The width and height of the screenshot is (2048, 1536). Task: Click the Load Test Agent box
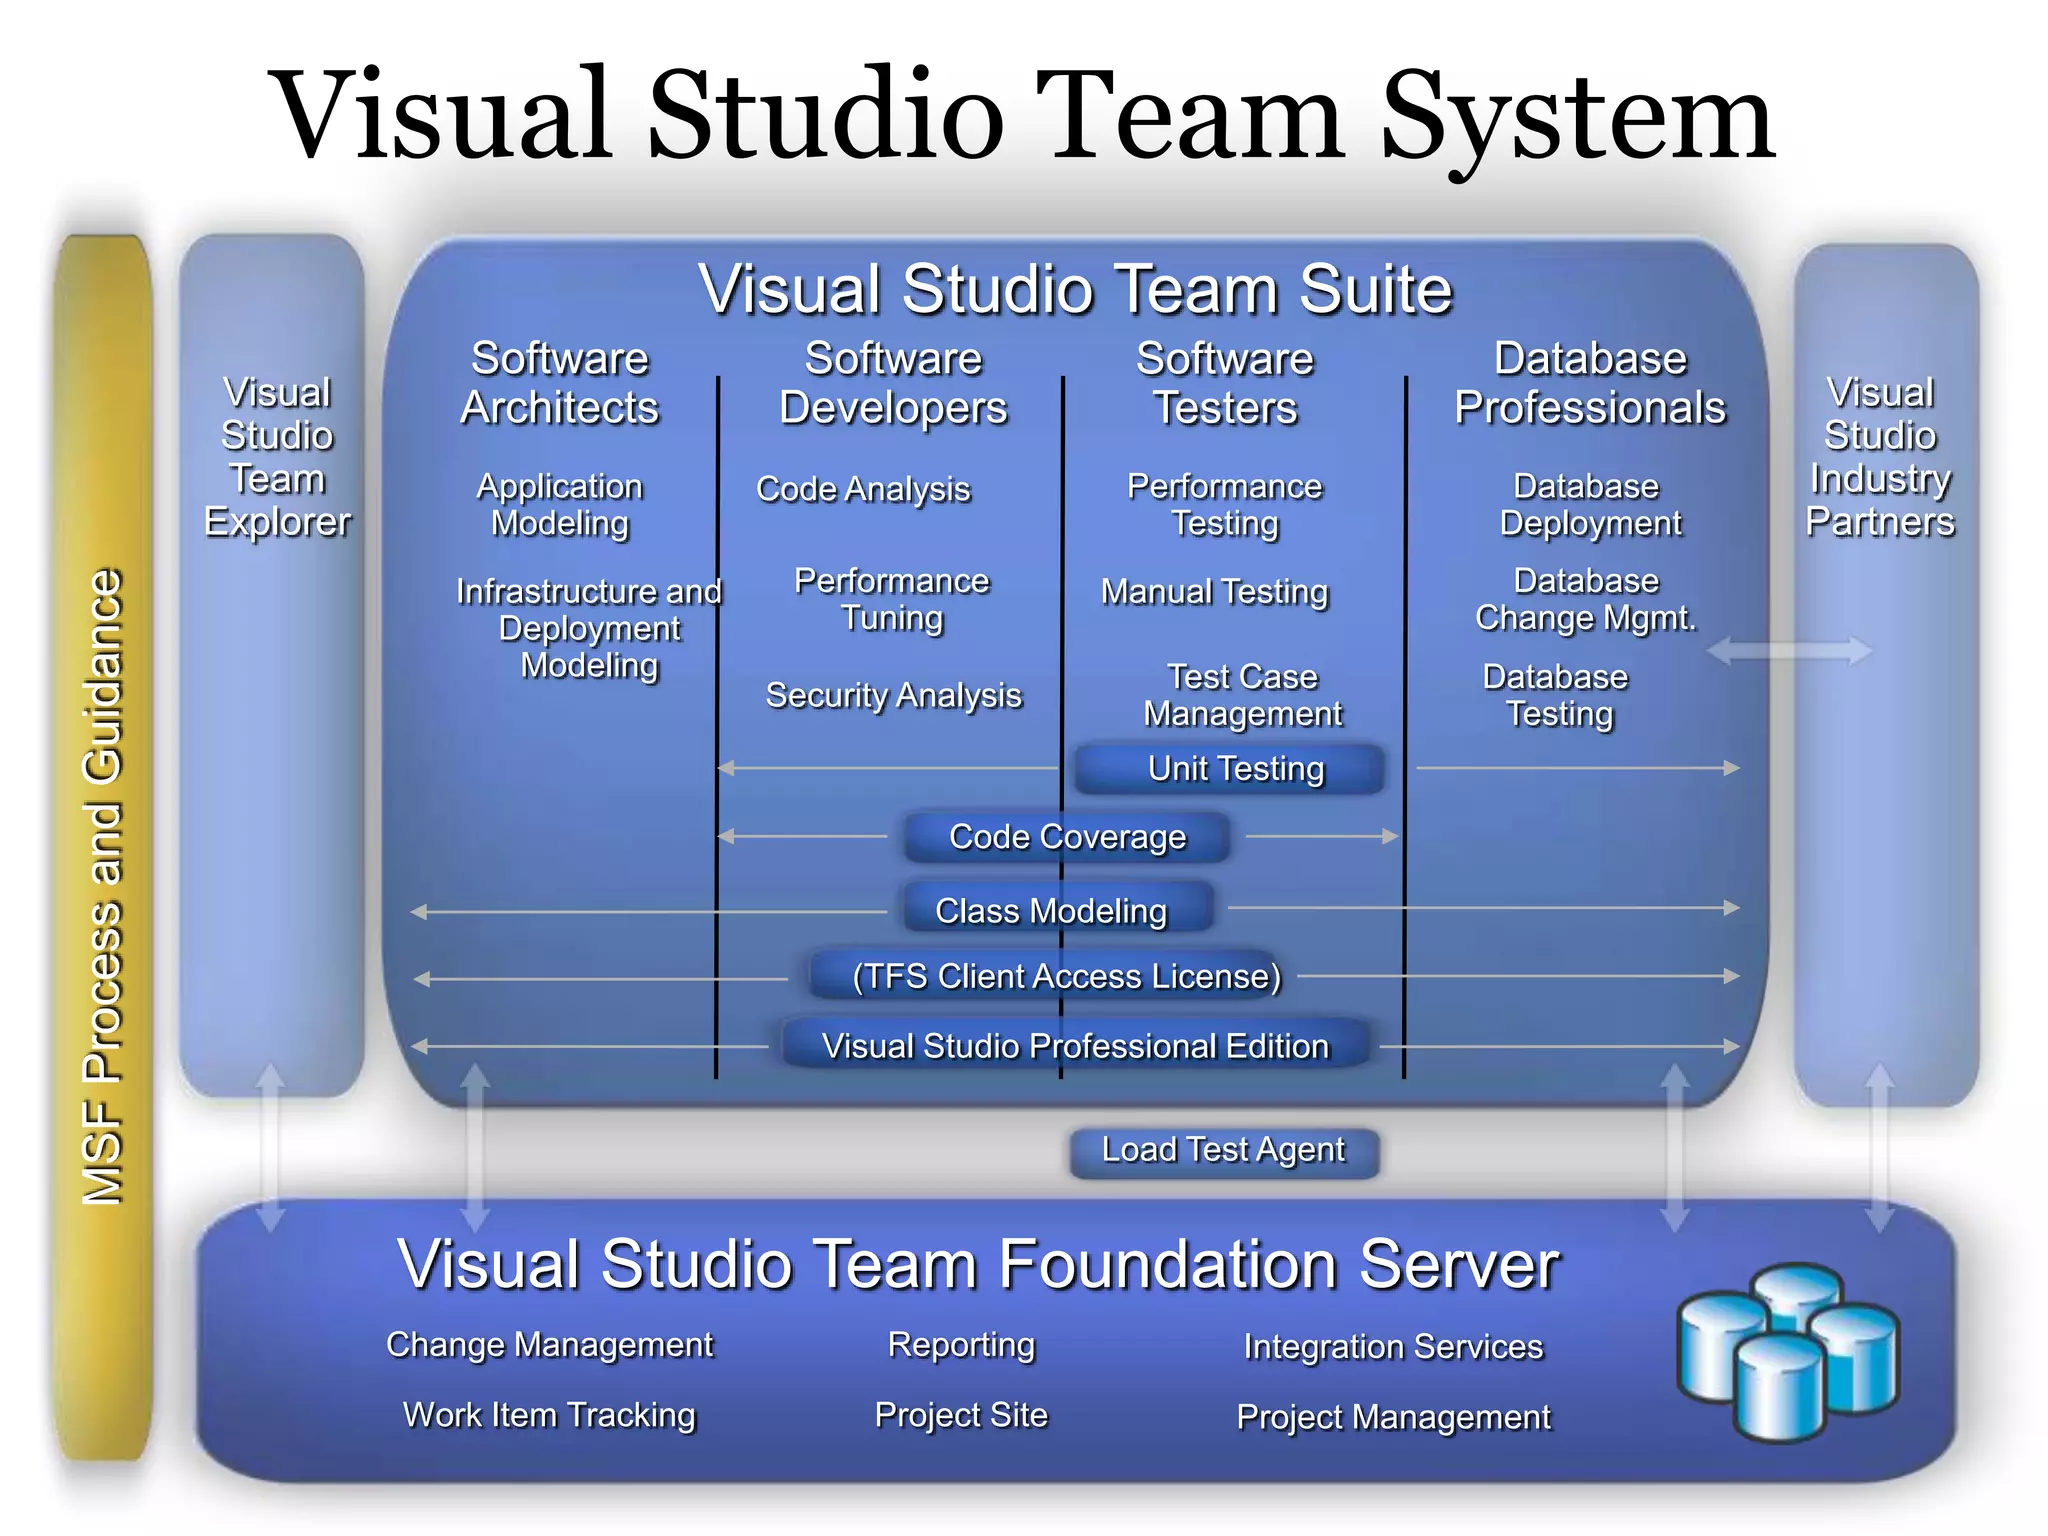coord(1223,1151)
